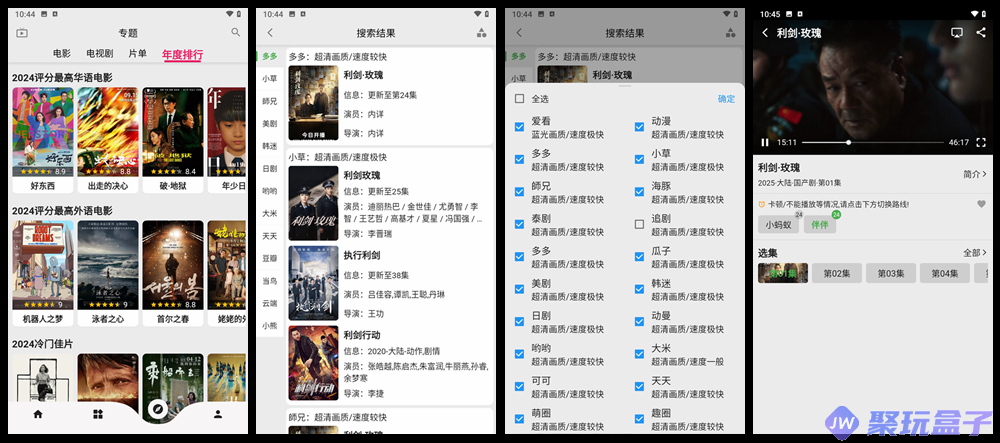Uncheck the 爱看 blue-ray source checkbox
The width and height of the screenshot is (1000, 443).
tap(519, 127)
